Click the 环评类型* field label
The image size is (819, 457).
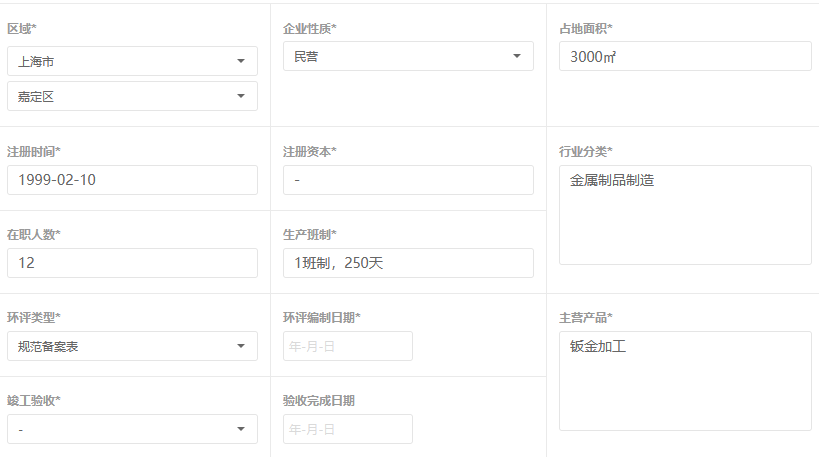coord(33,318)
